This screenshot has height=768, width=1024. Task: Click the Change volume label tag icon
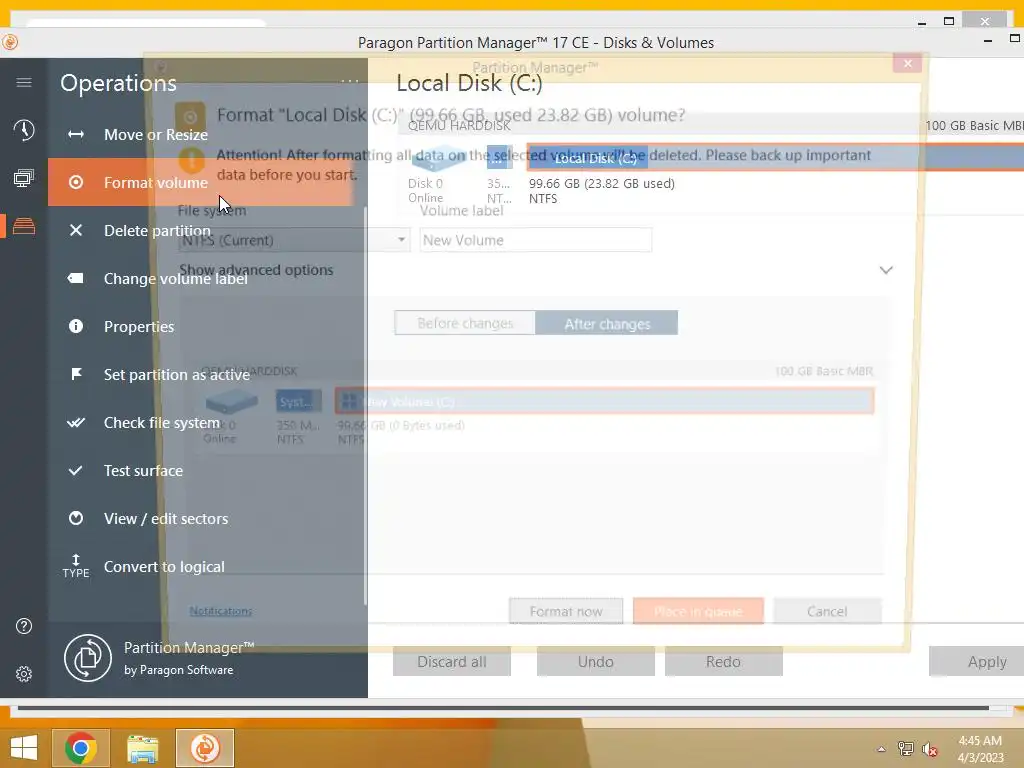(76, 278)
